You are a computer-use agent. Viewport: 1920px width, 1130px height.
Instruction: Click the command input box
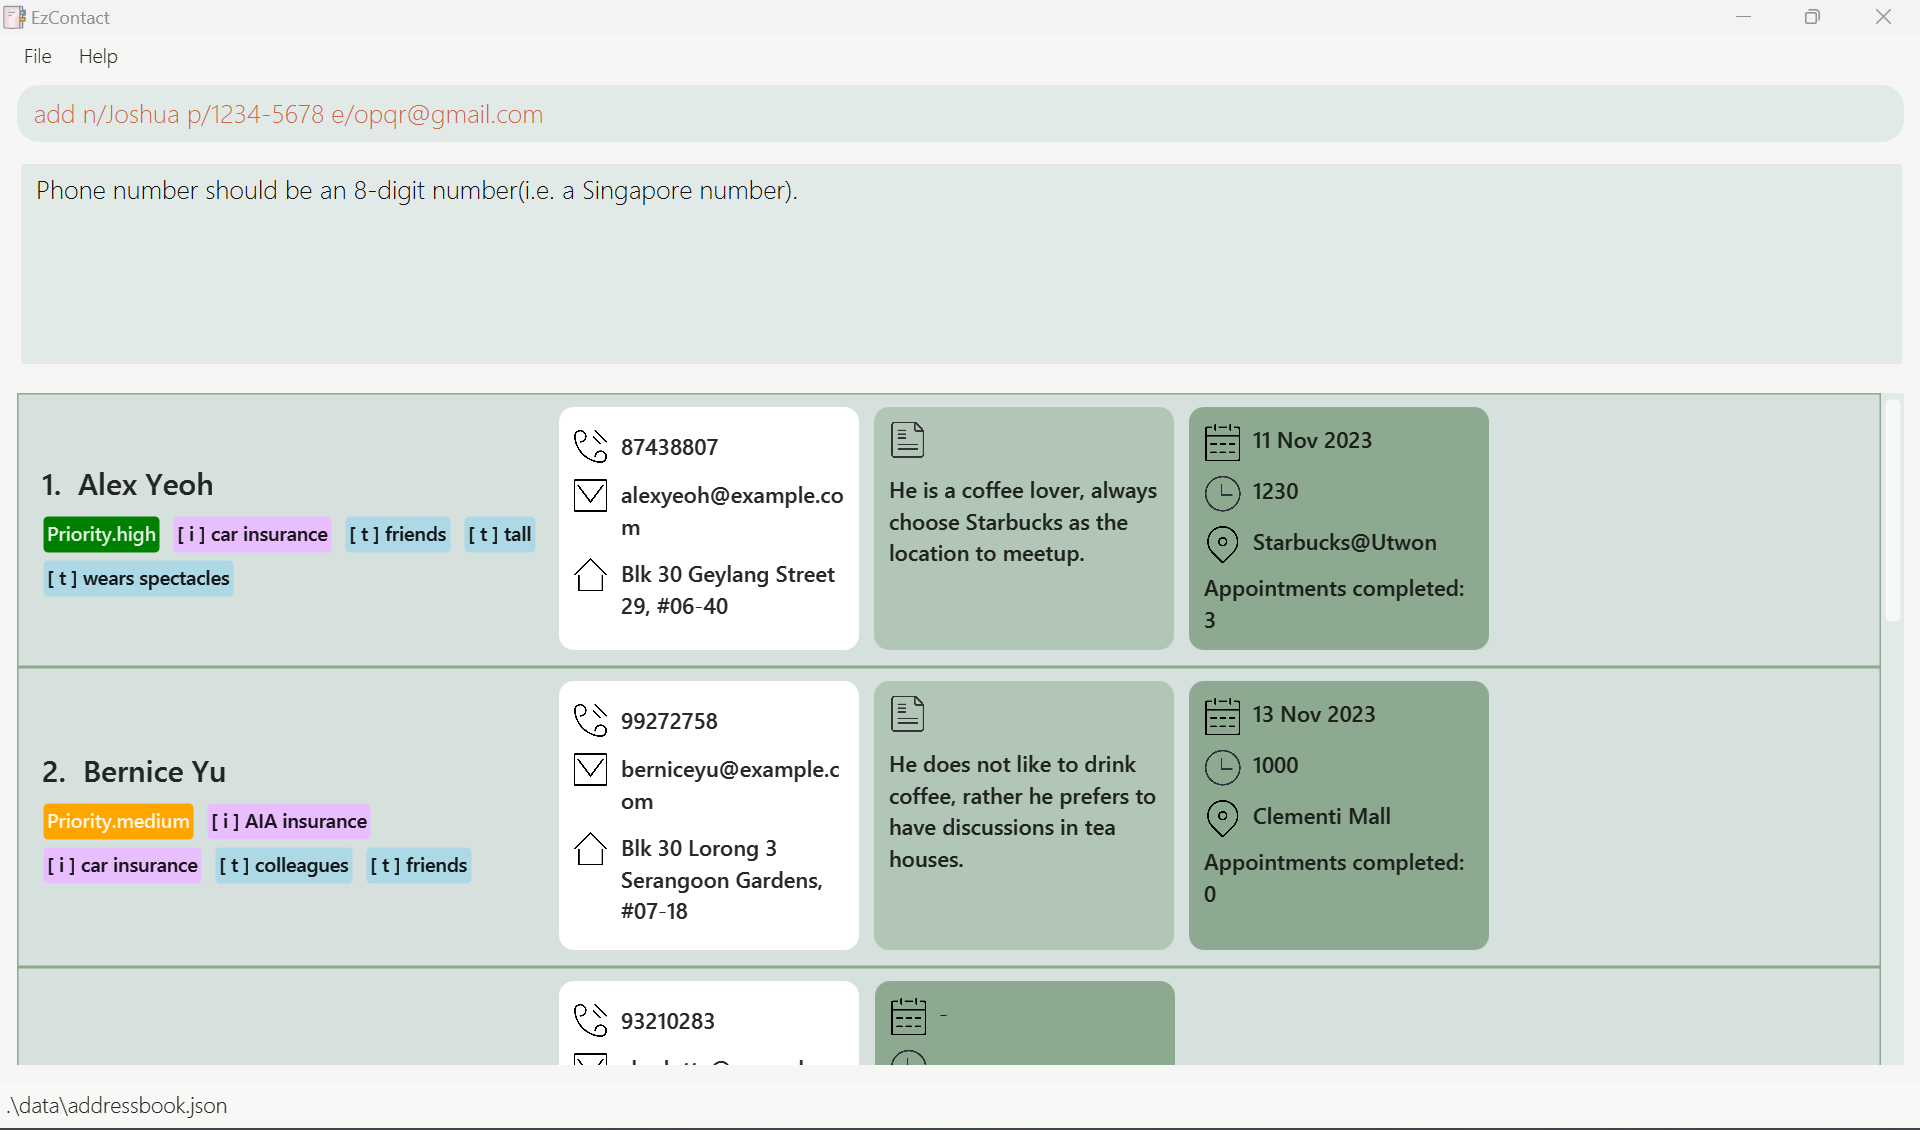pos(960,114)
